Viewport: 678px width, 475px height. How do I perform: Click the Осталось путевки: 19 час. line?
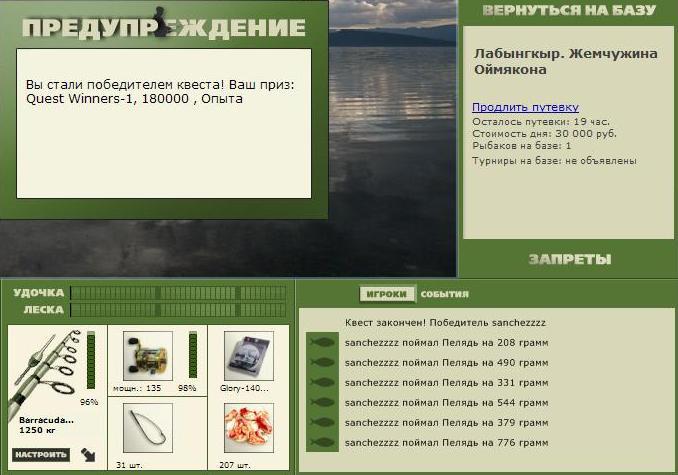tap(540, 121)
